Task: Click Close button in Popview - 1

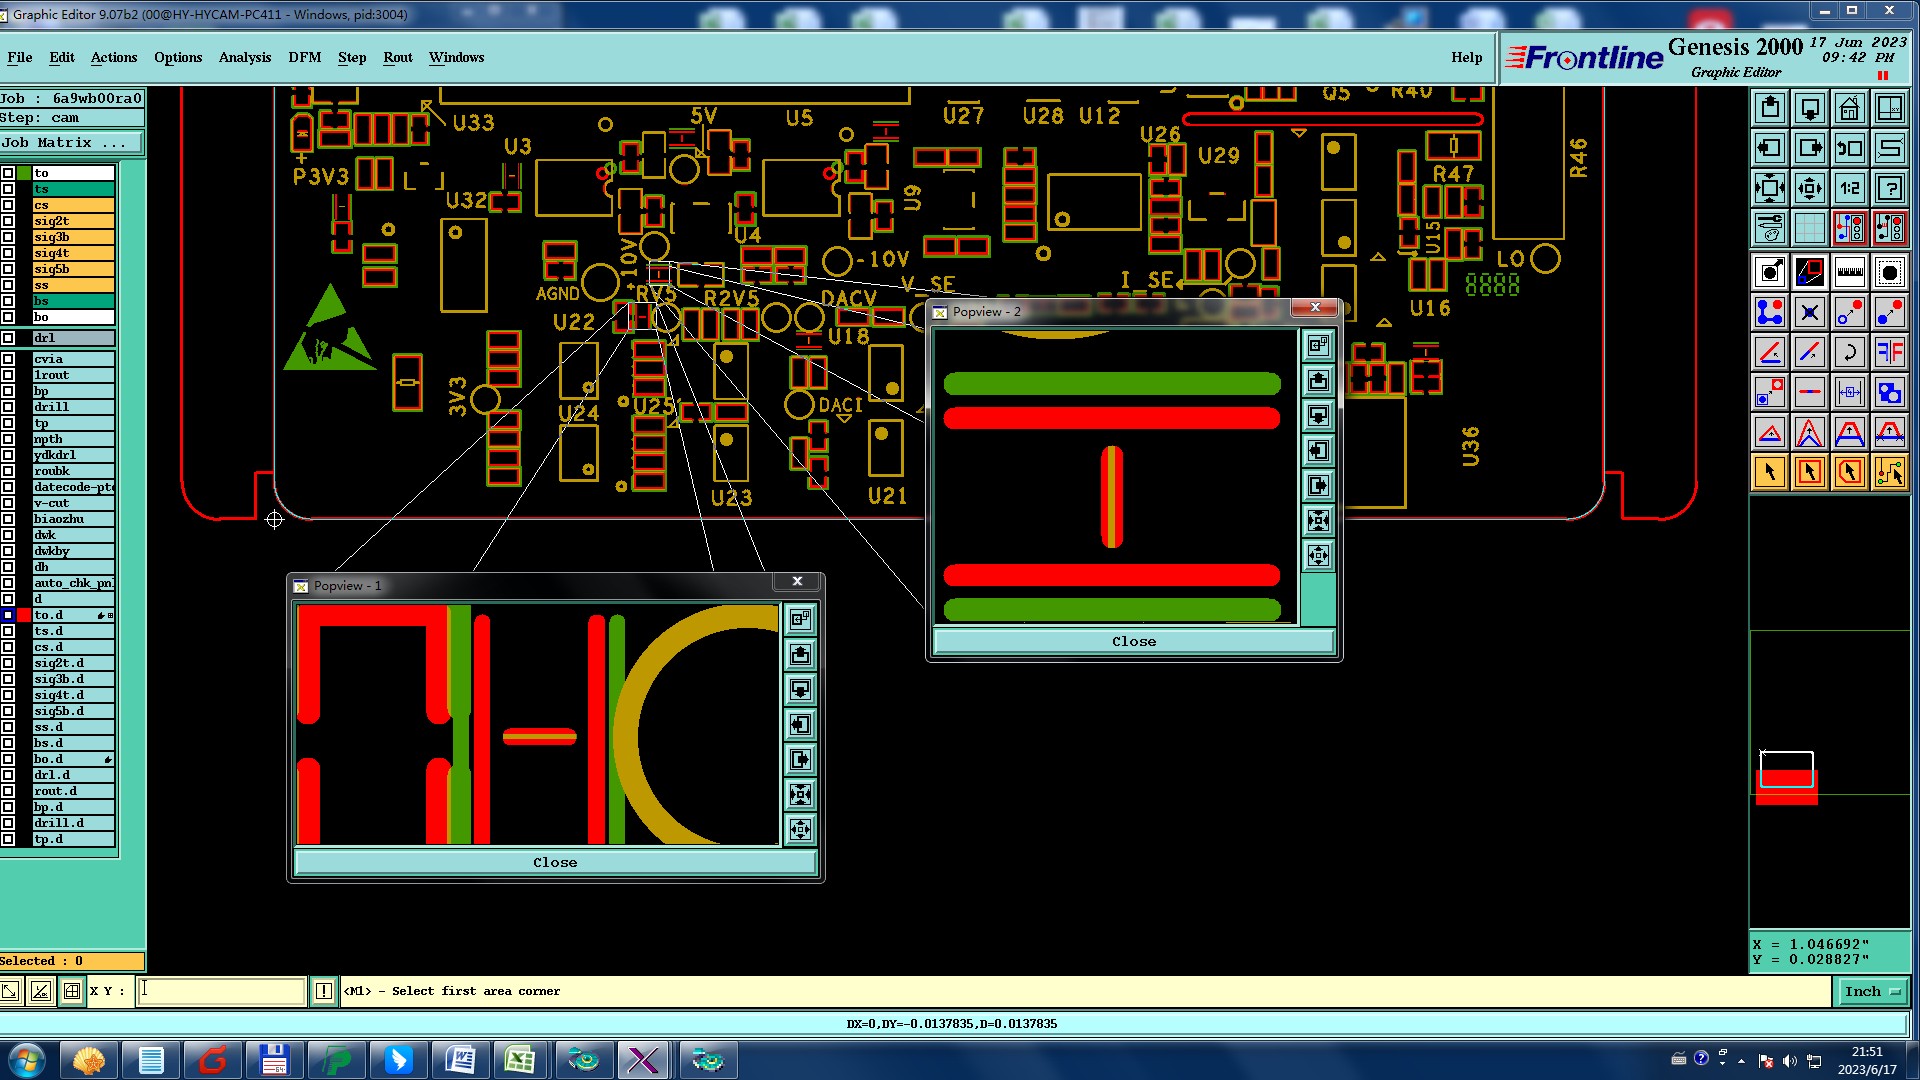Action: [555, 862]
